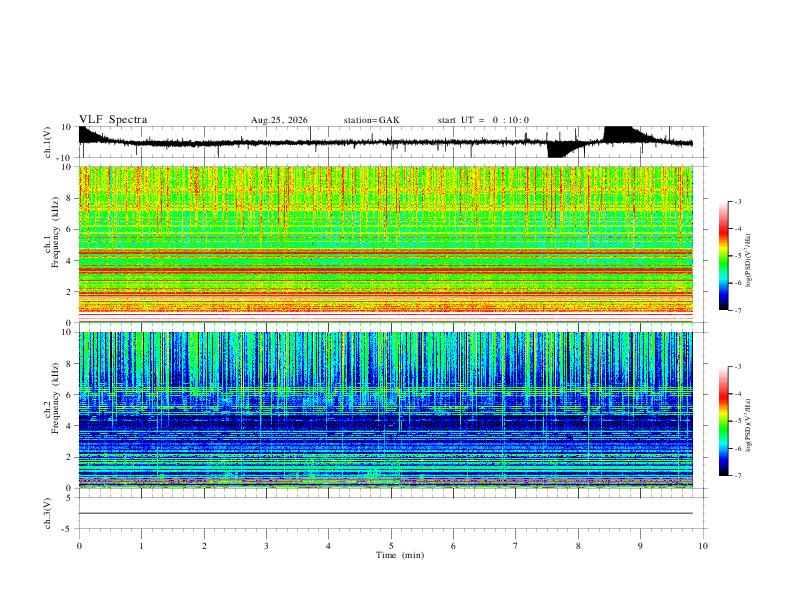Click the ch.1 spectrogram color scale bar
Image resolution: width=792 pixels, height=612 pixels.
(x=723, y=256)
